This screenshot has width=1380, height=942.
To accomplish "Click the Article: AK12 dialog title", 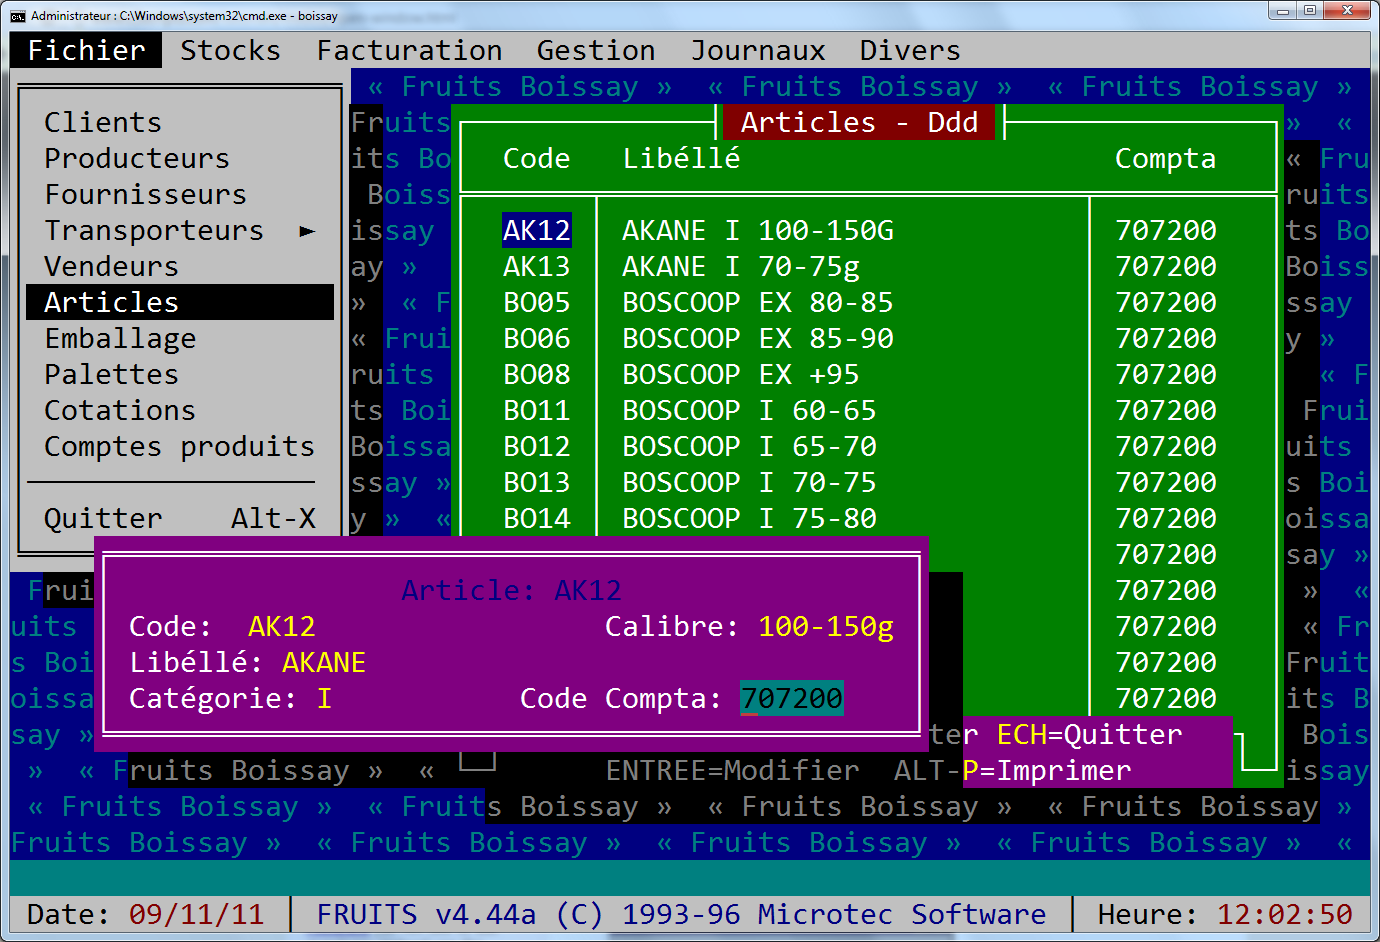I will coord(512,590).
